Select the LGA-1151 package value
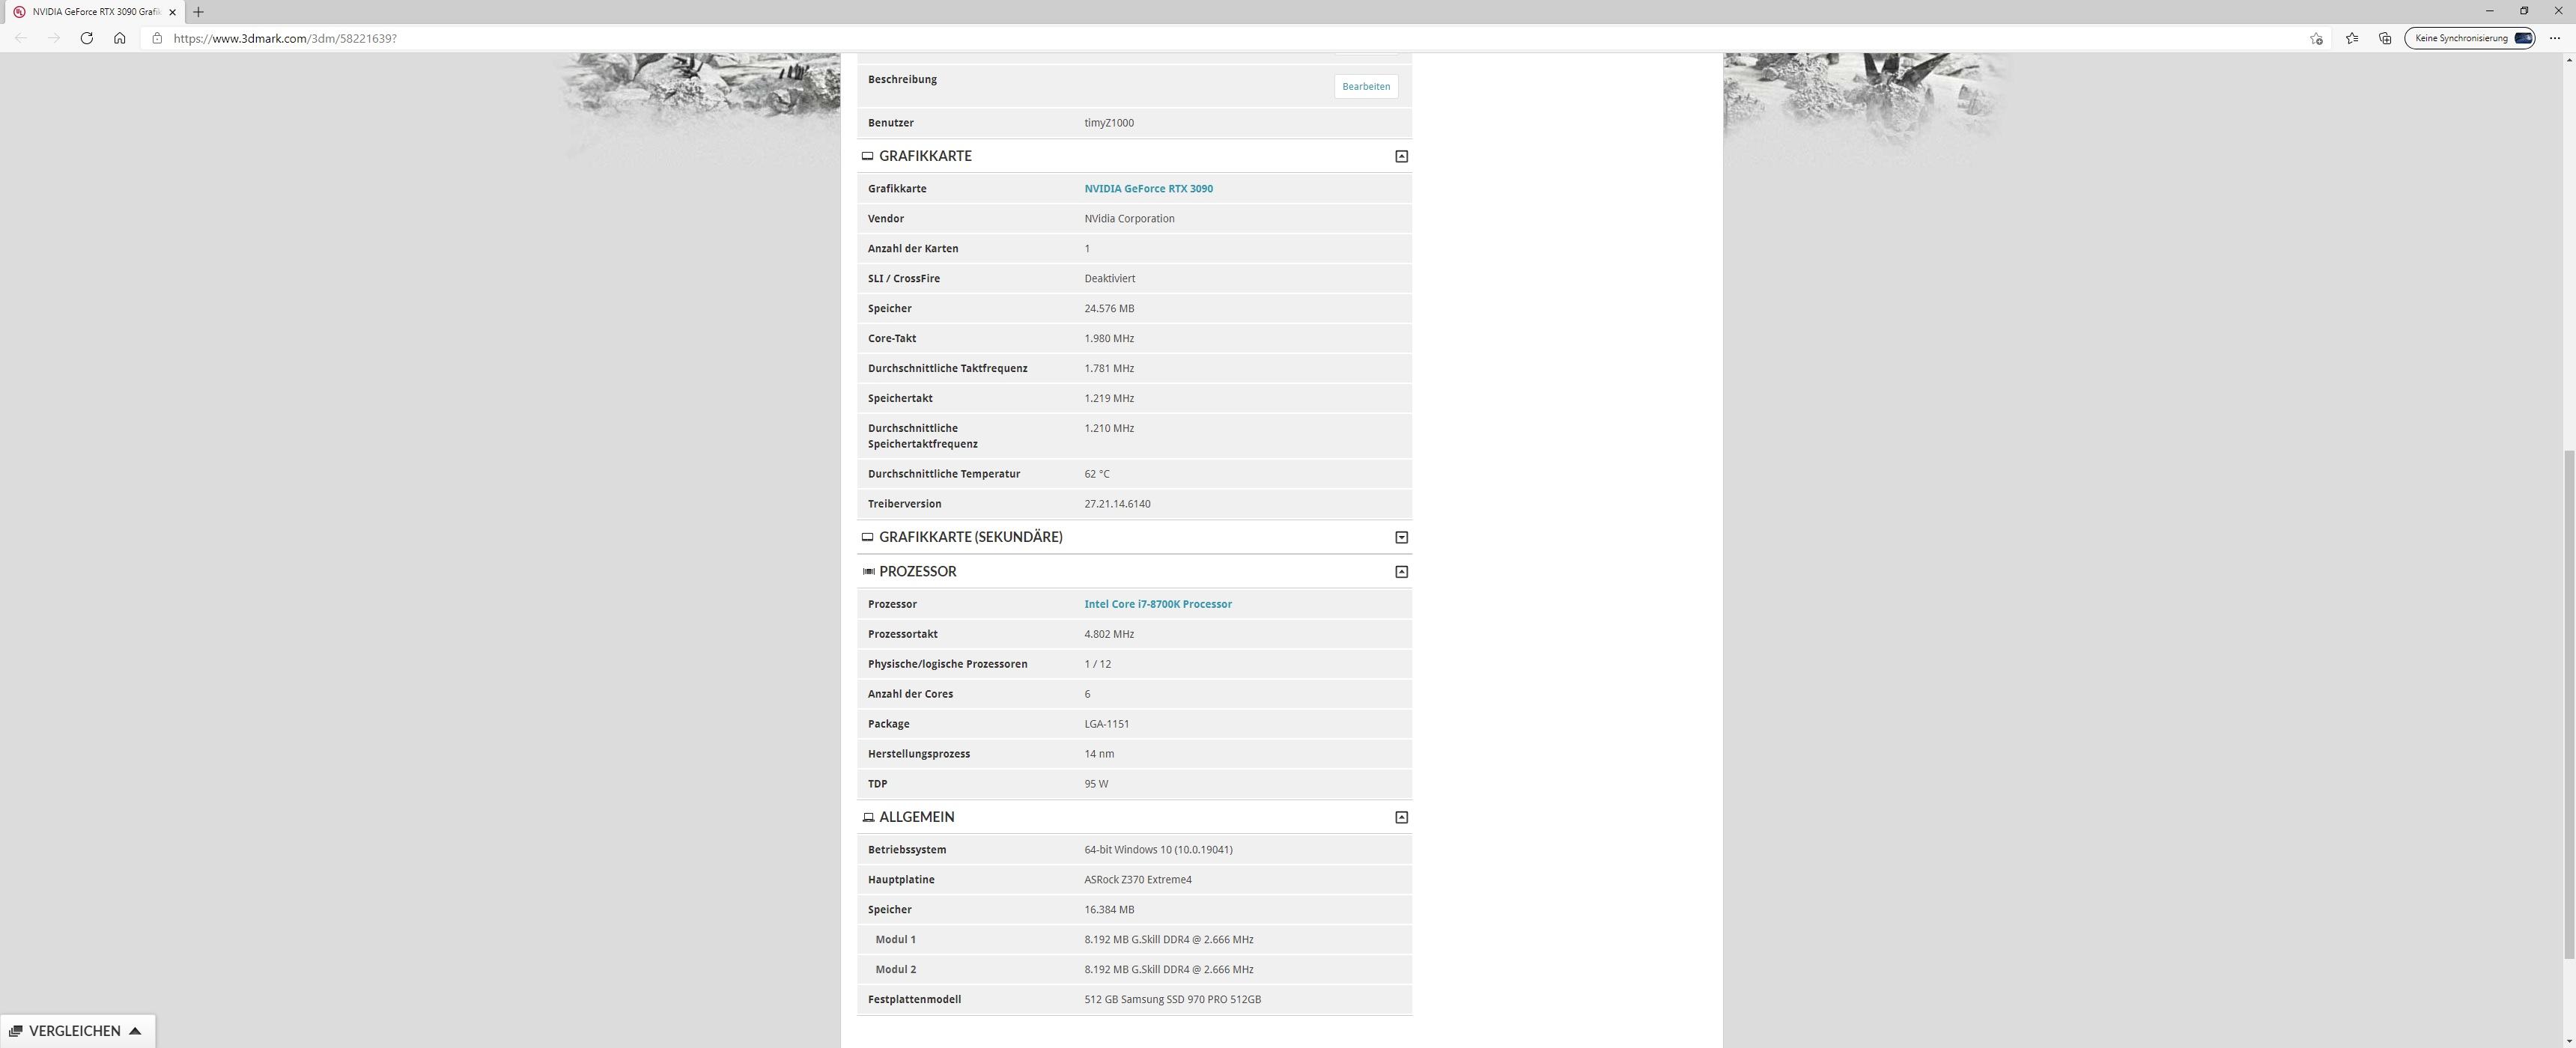Image resolution: width=2576 pixels, height=1048 pixels. 1106,724
